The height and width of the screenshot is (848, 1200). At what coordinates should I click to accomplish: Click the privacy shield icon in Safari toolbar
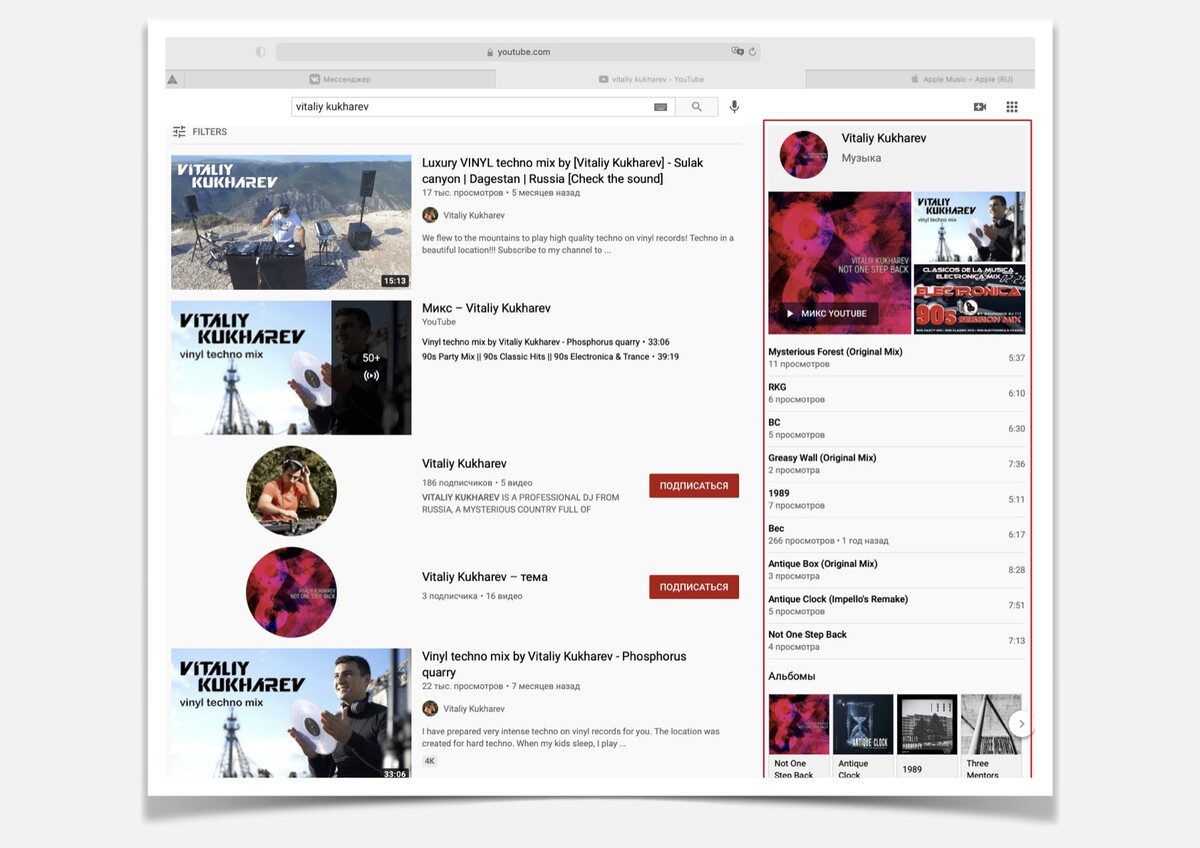261,52
